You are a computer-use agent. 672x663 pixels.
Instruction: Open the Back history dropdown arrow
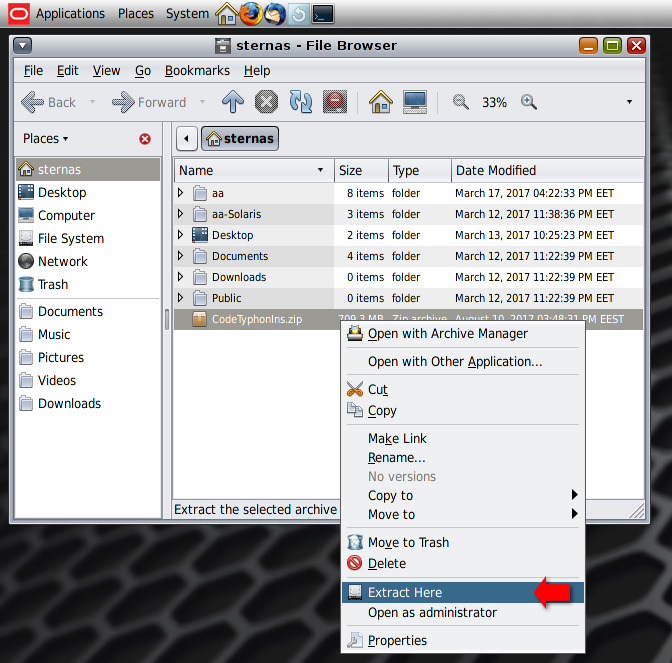(93, 102)
